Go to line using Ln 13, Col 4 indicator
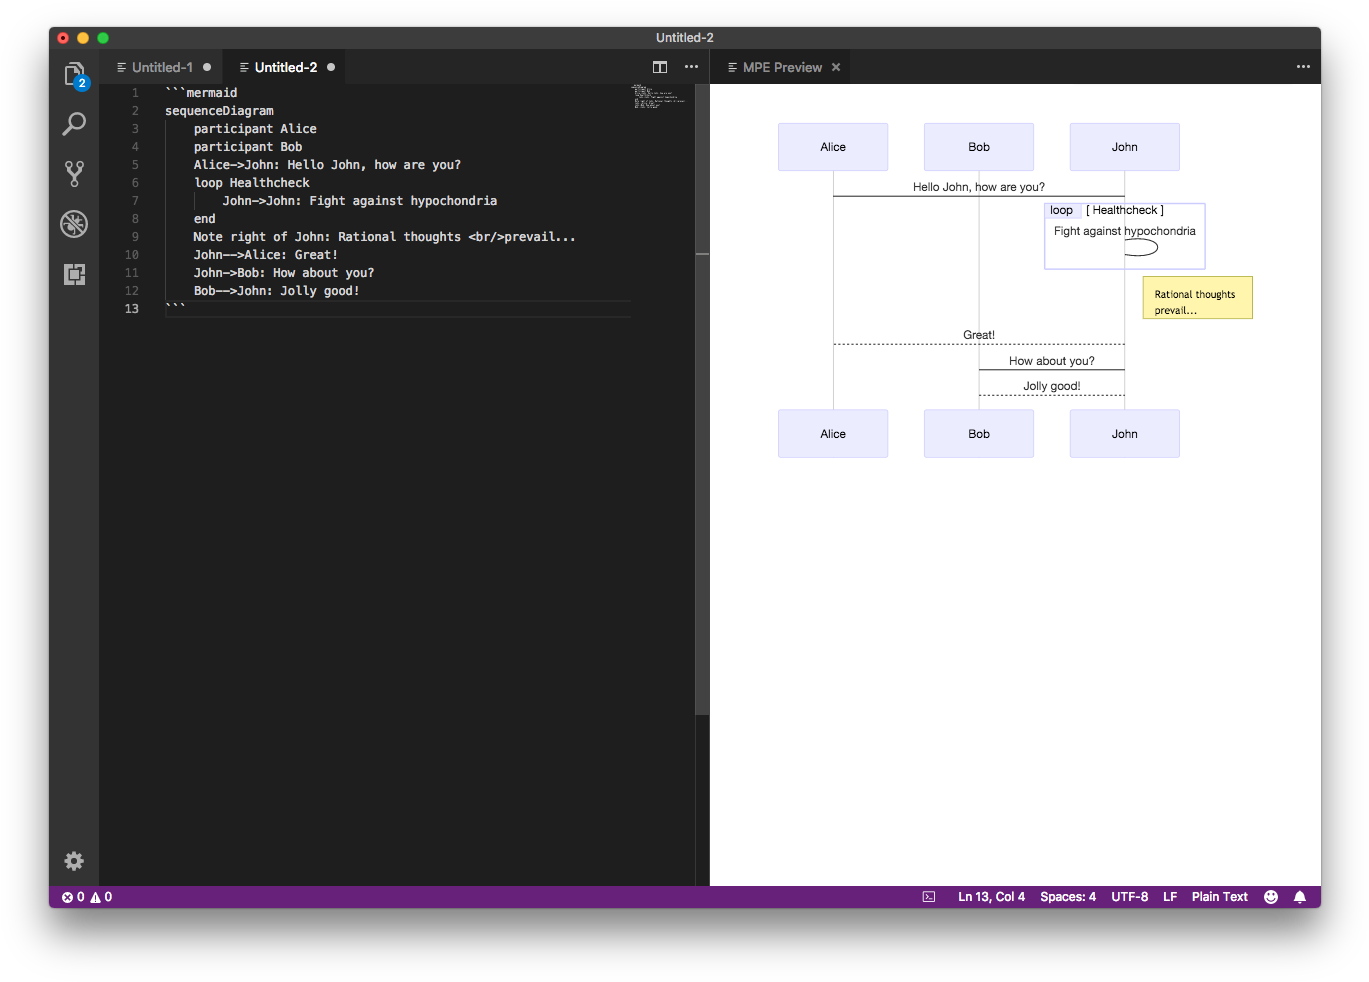Image resolution: width=1369 pixels, height=982 pixels. (991, 897)
